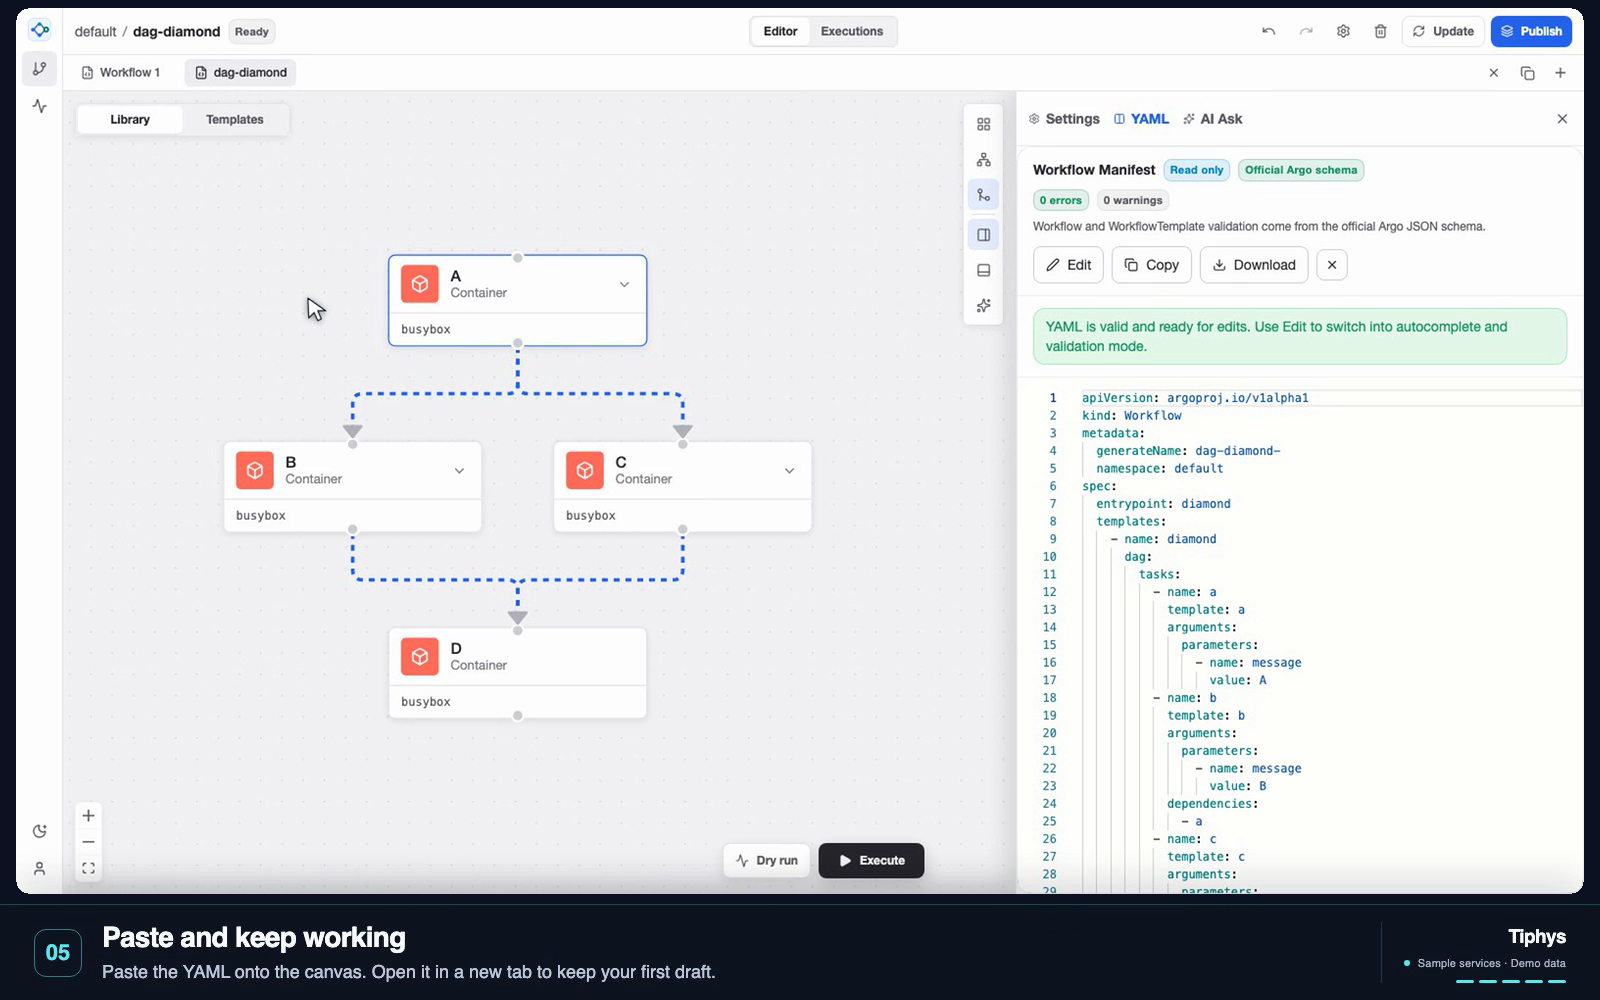Close the current tab with X in tab bar
The width and height of the screenshot is (1600, 1000).
pos(1494,73)
